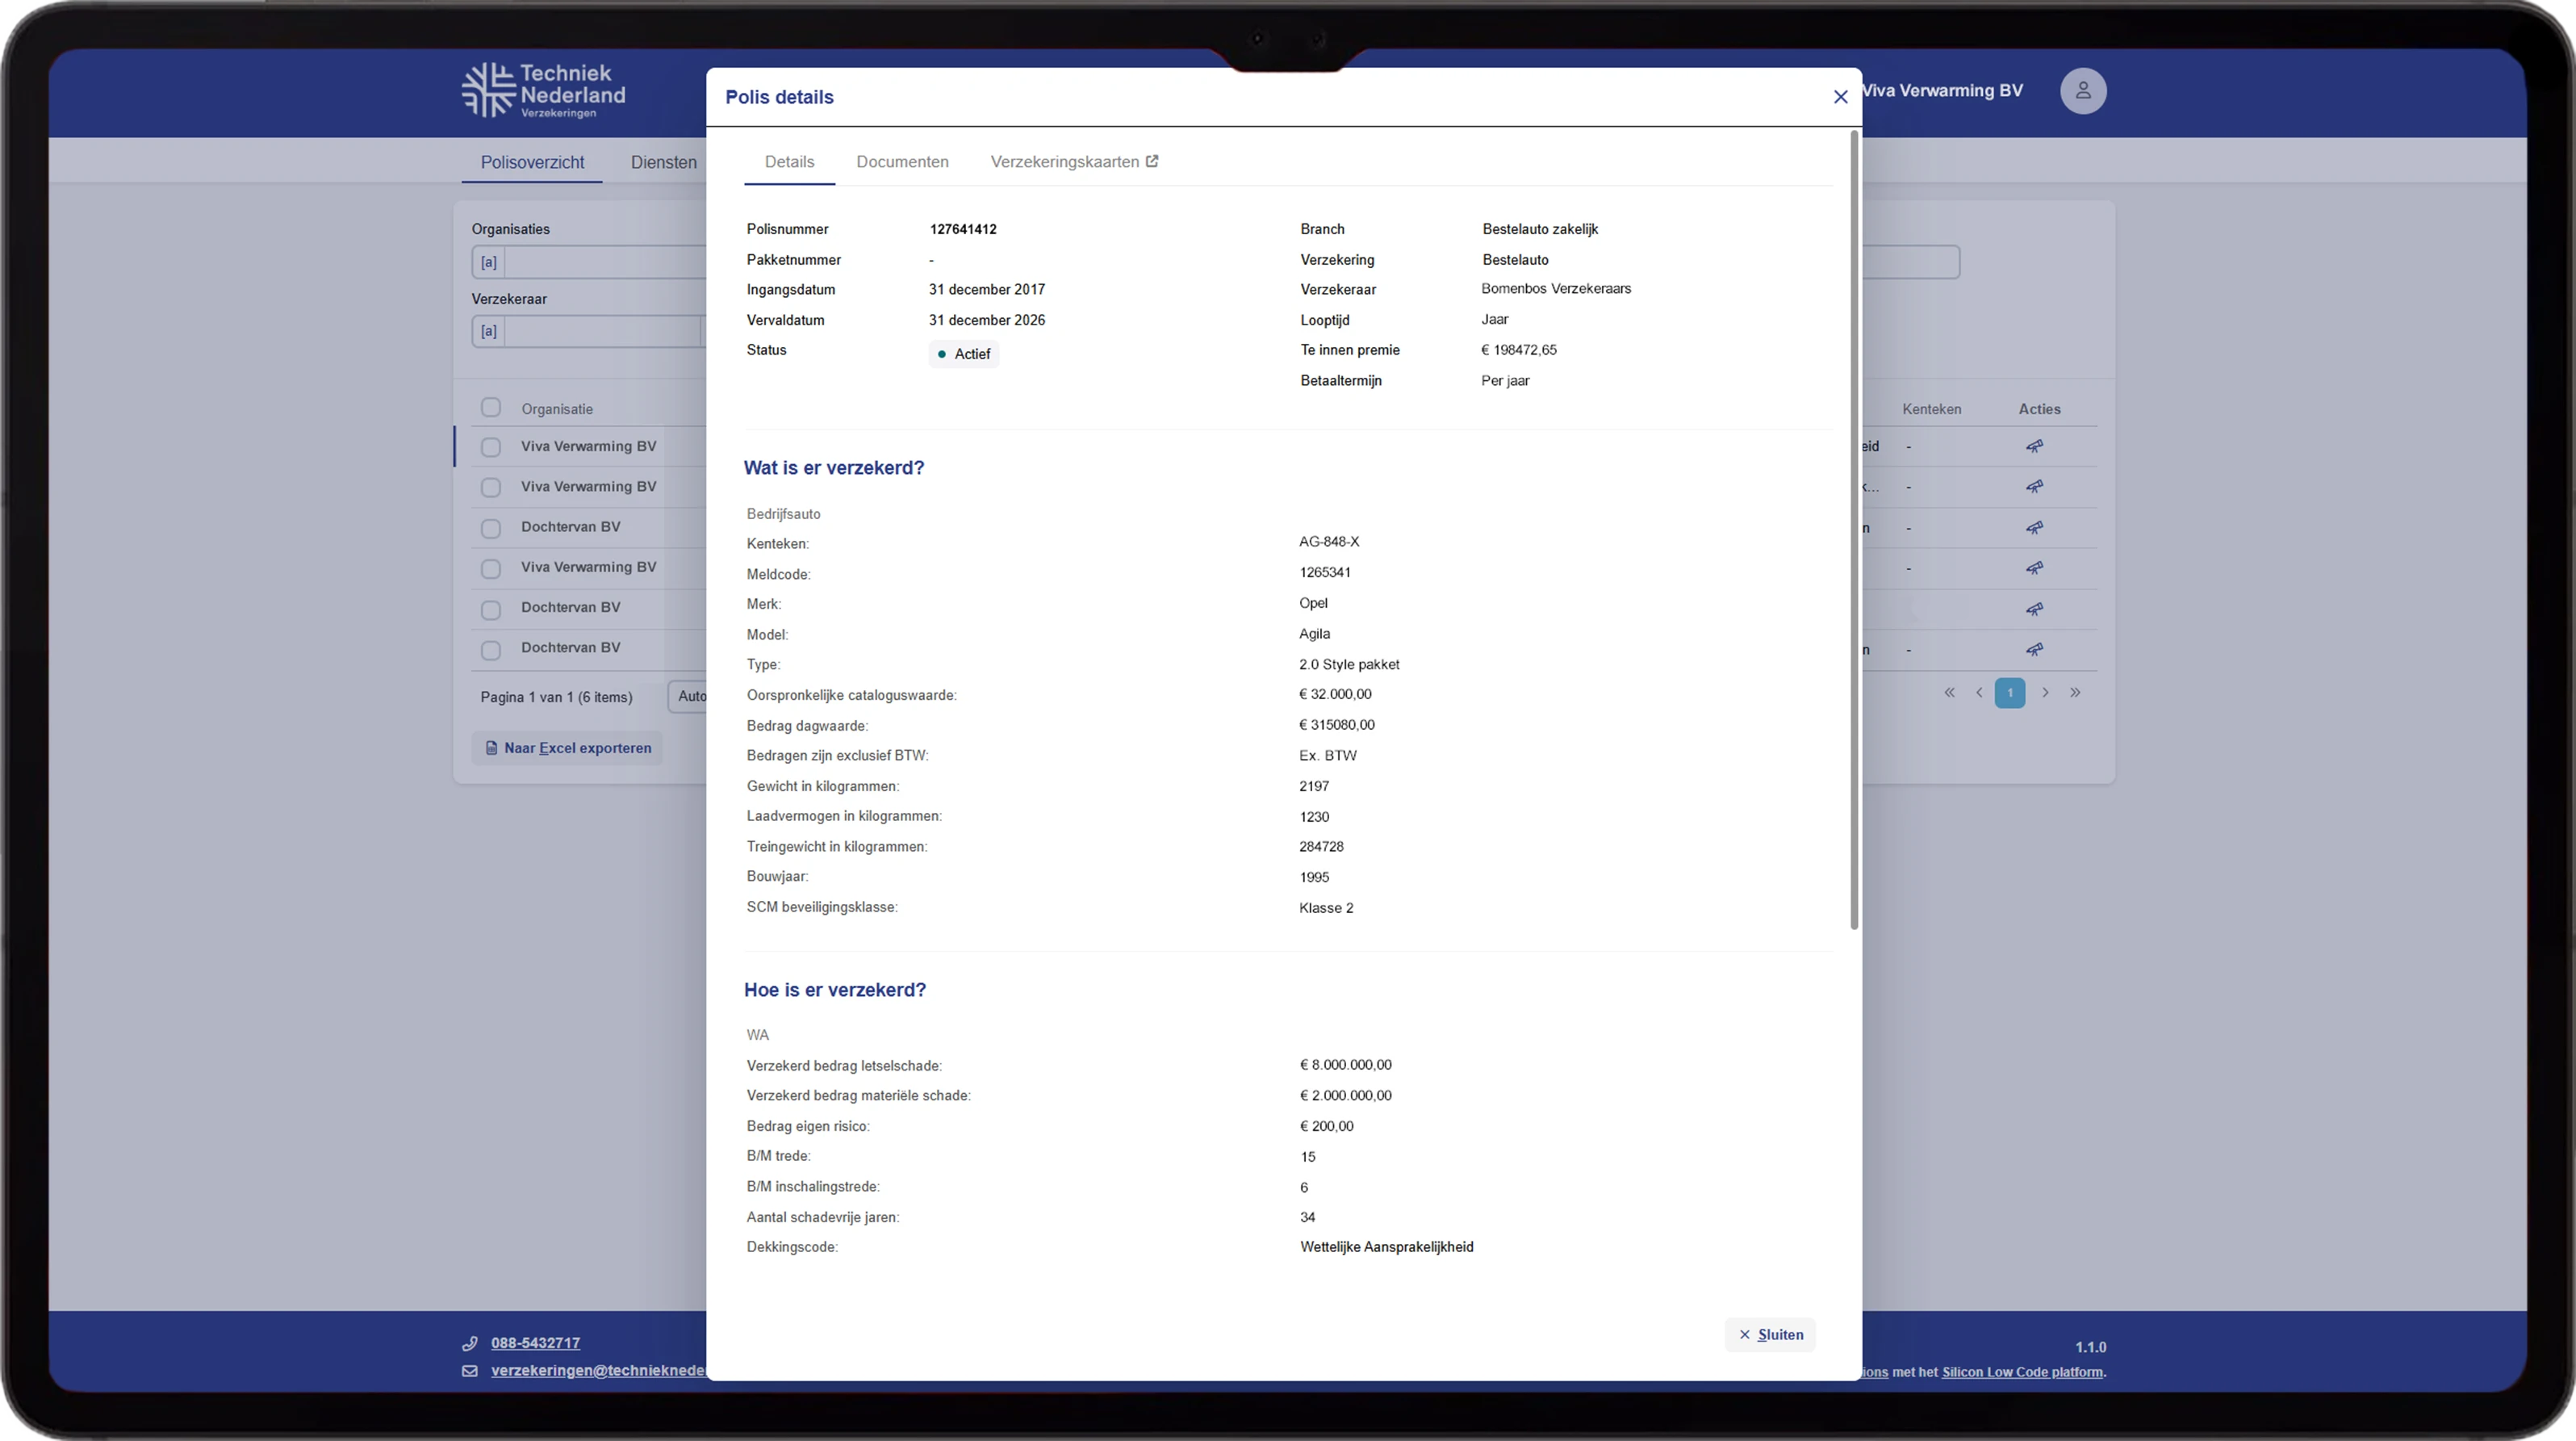Select checkbox for first Dochtervan BV row

point(490,528)
